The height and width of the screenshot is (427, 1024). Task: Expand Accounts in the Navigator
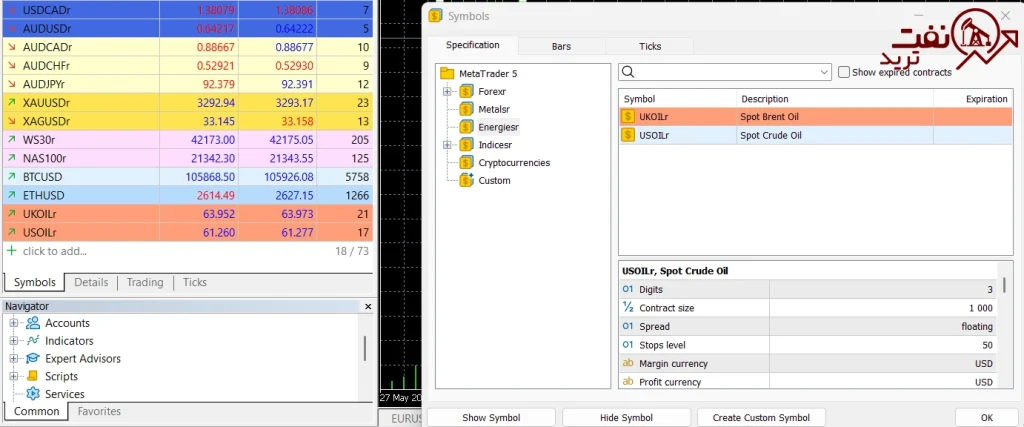[14, 323]
